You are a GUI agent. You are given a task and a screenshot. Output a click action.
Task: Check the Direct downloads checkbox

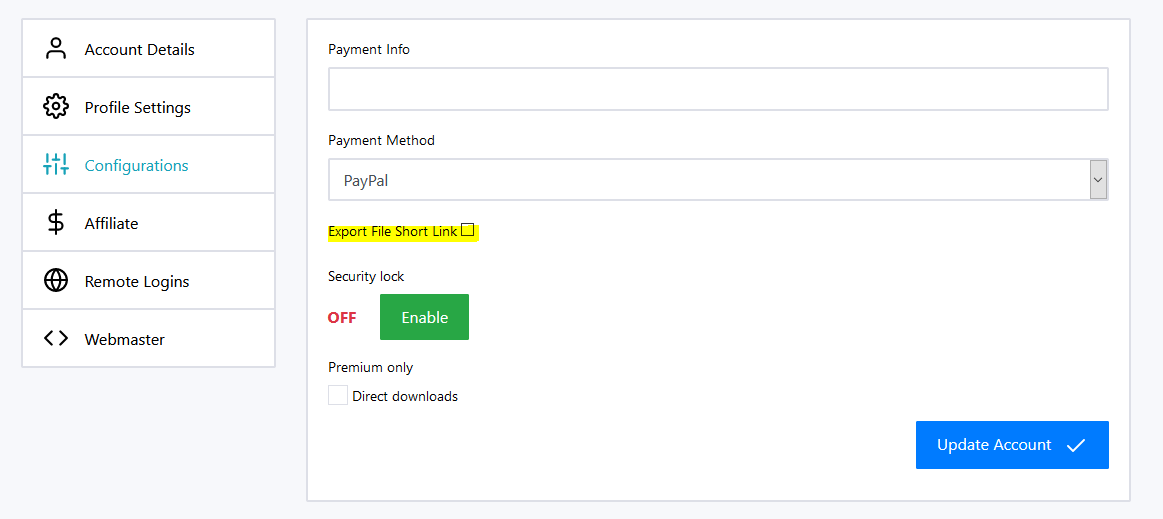click(x=338, y=396)
